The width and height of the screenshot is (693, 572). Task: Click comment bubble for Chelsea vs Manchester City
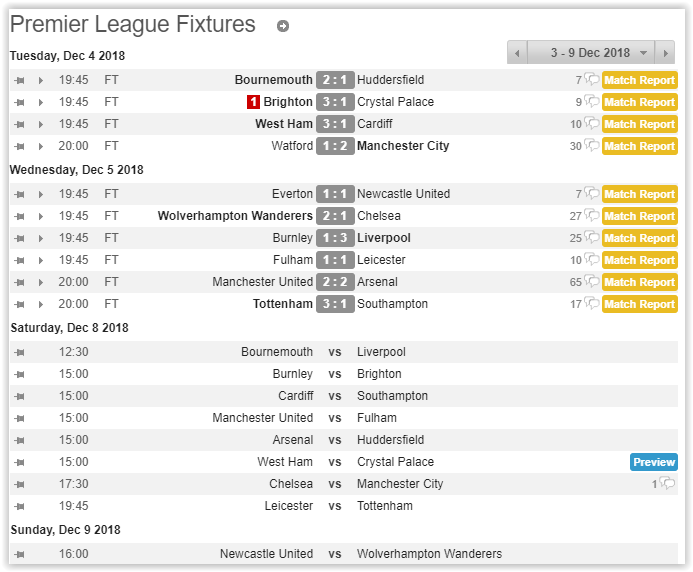667,484
